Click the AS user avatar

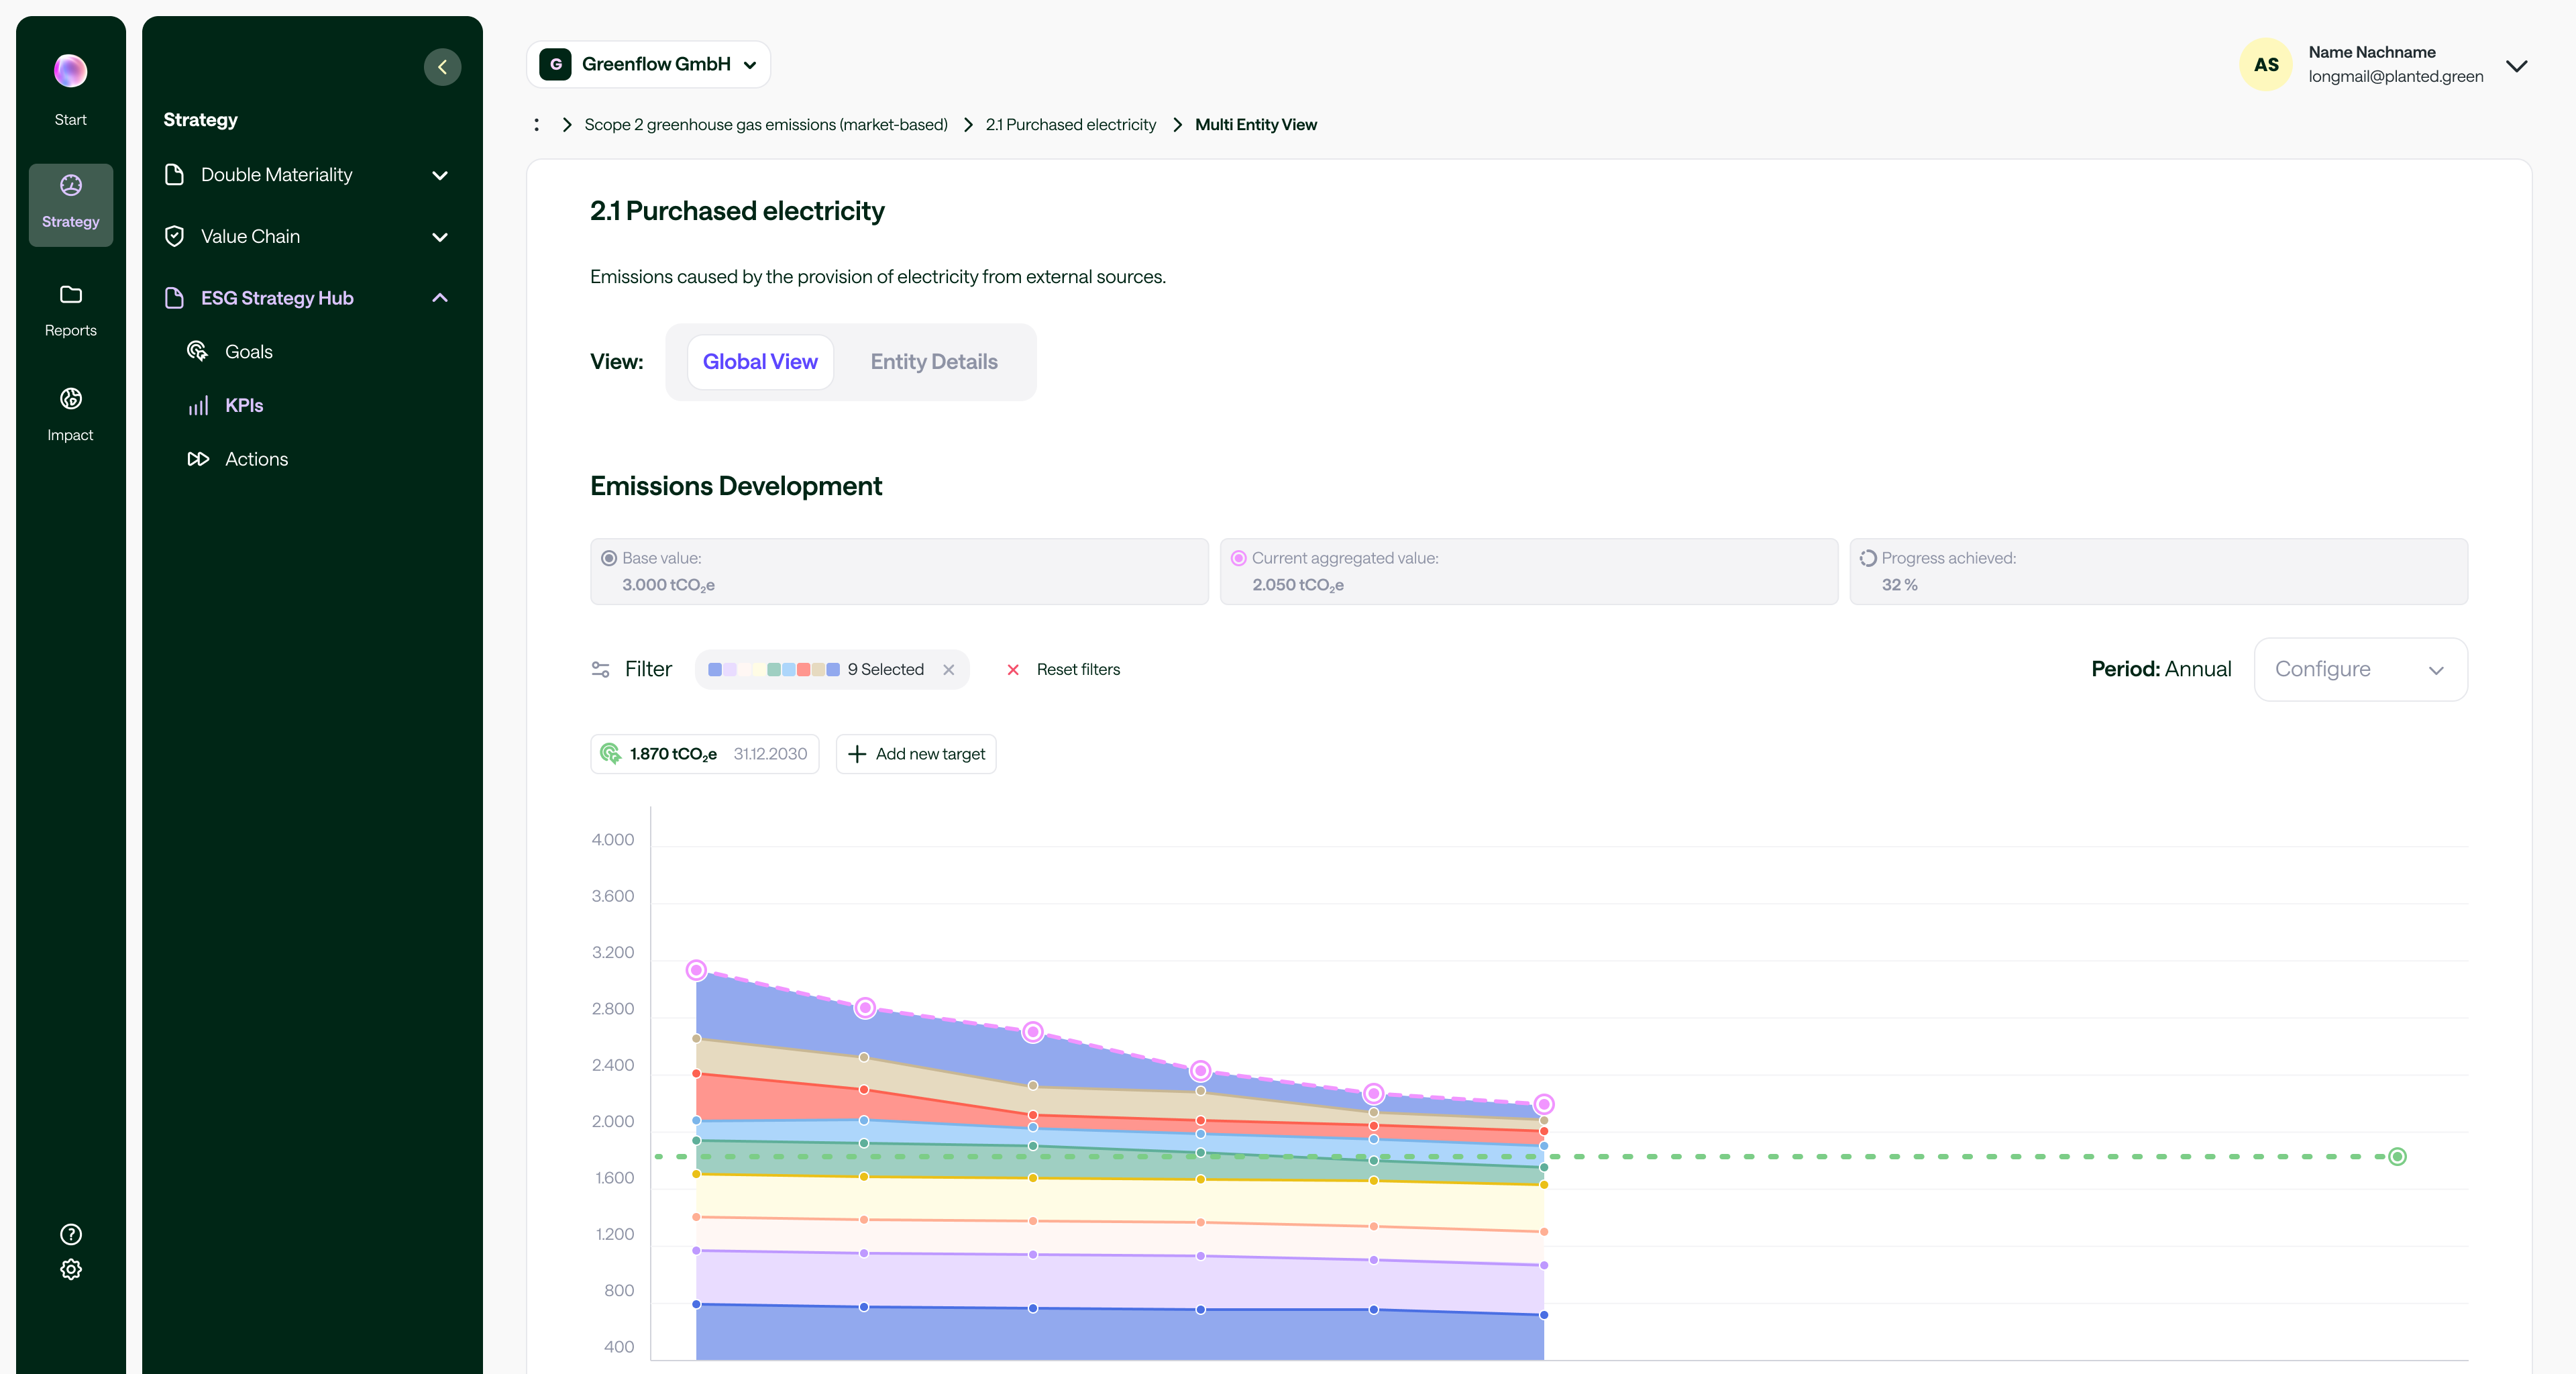click(2266, 64)
